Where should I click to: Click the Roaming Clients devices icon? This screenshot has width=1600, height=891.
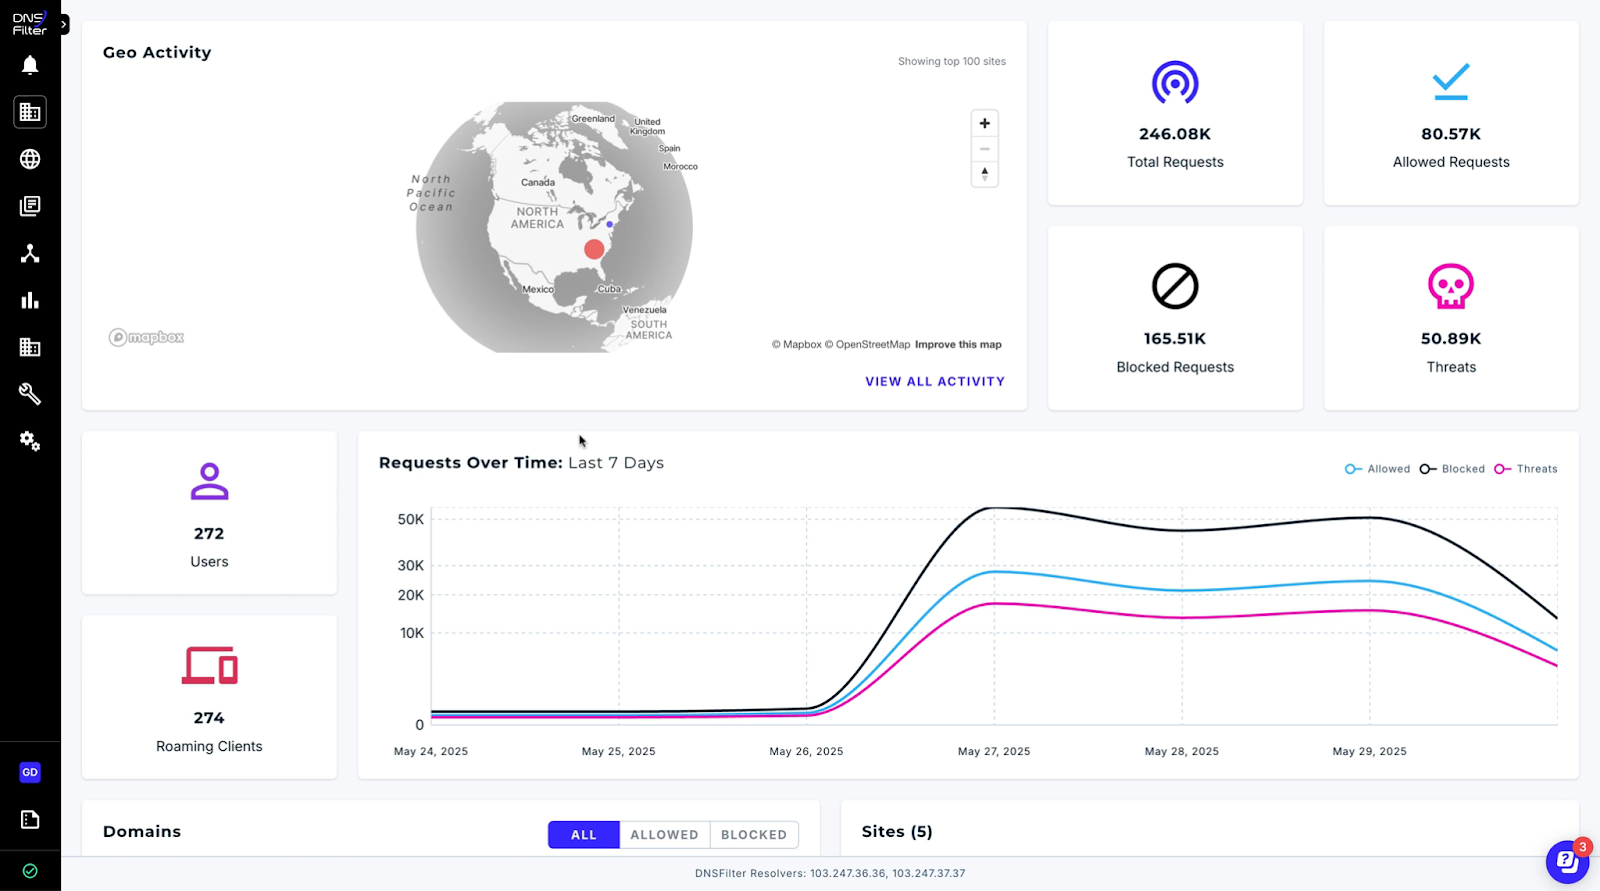[210, 665]
